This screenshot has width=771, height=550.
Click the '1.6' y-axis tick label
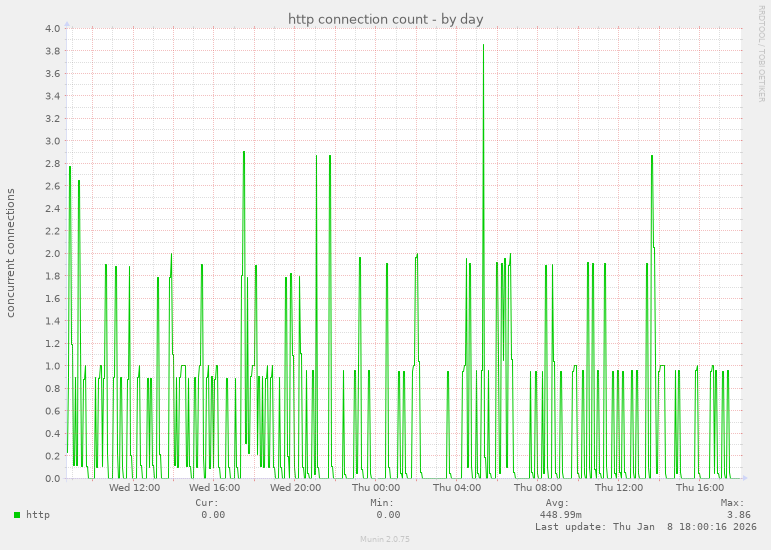pyautogui.click(x=53, y=299)
